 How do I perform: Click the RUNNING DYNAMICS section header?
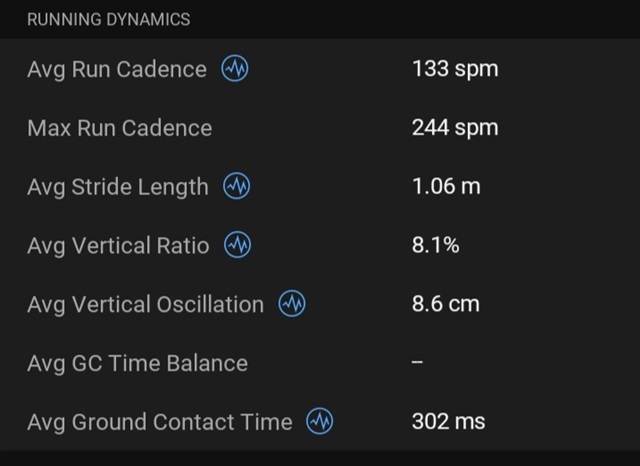click(x=108, y=19)
